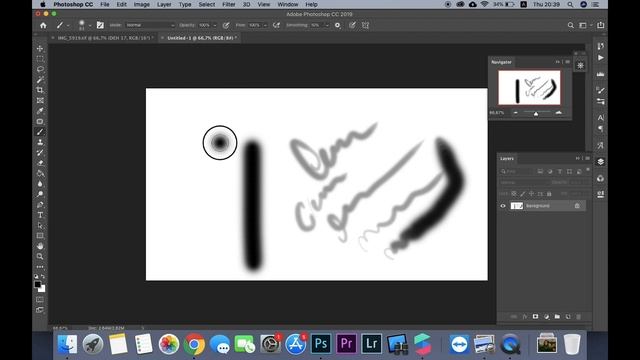Open smoothing options gear

[x=337, y=25]
